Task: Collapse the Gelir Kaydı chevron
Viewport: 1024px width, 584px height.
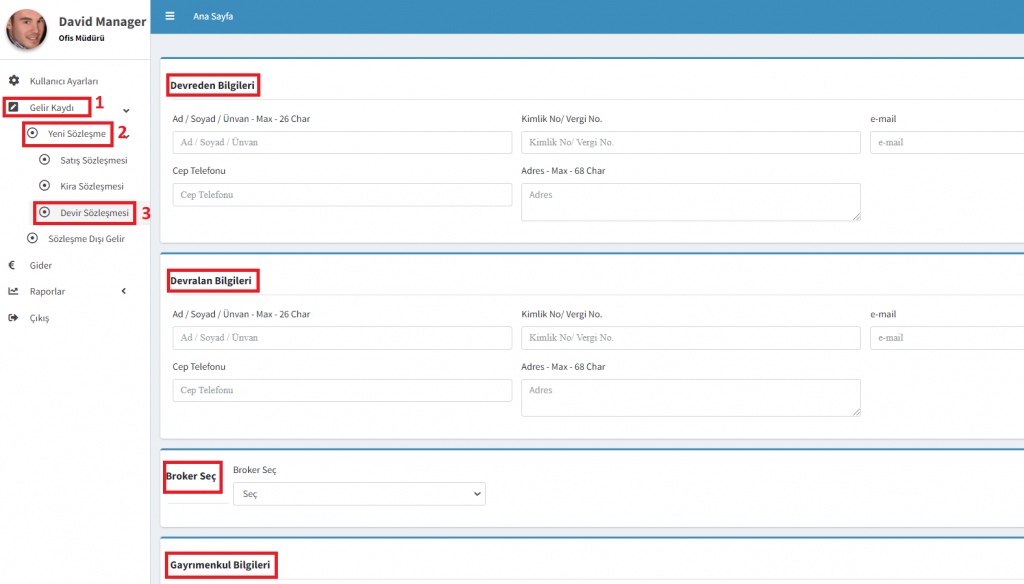Action: pos(126,109)
